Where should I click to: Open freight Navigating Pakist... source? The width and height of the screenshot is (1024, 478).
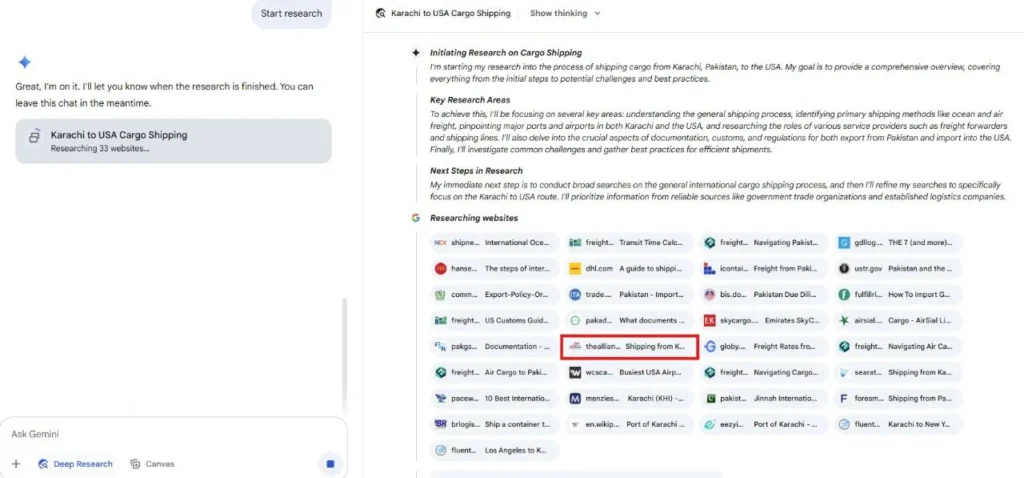[x=764, y=242]
